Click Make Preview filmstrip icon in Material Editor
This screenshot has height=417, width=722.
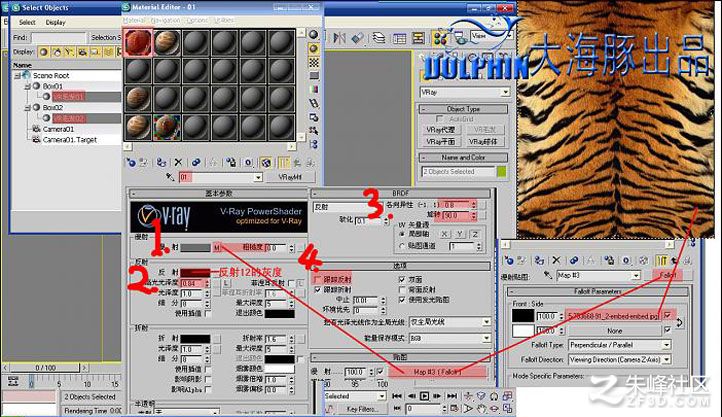pos(314,103)
